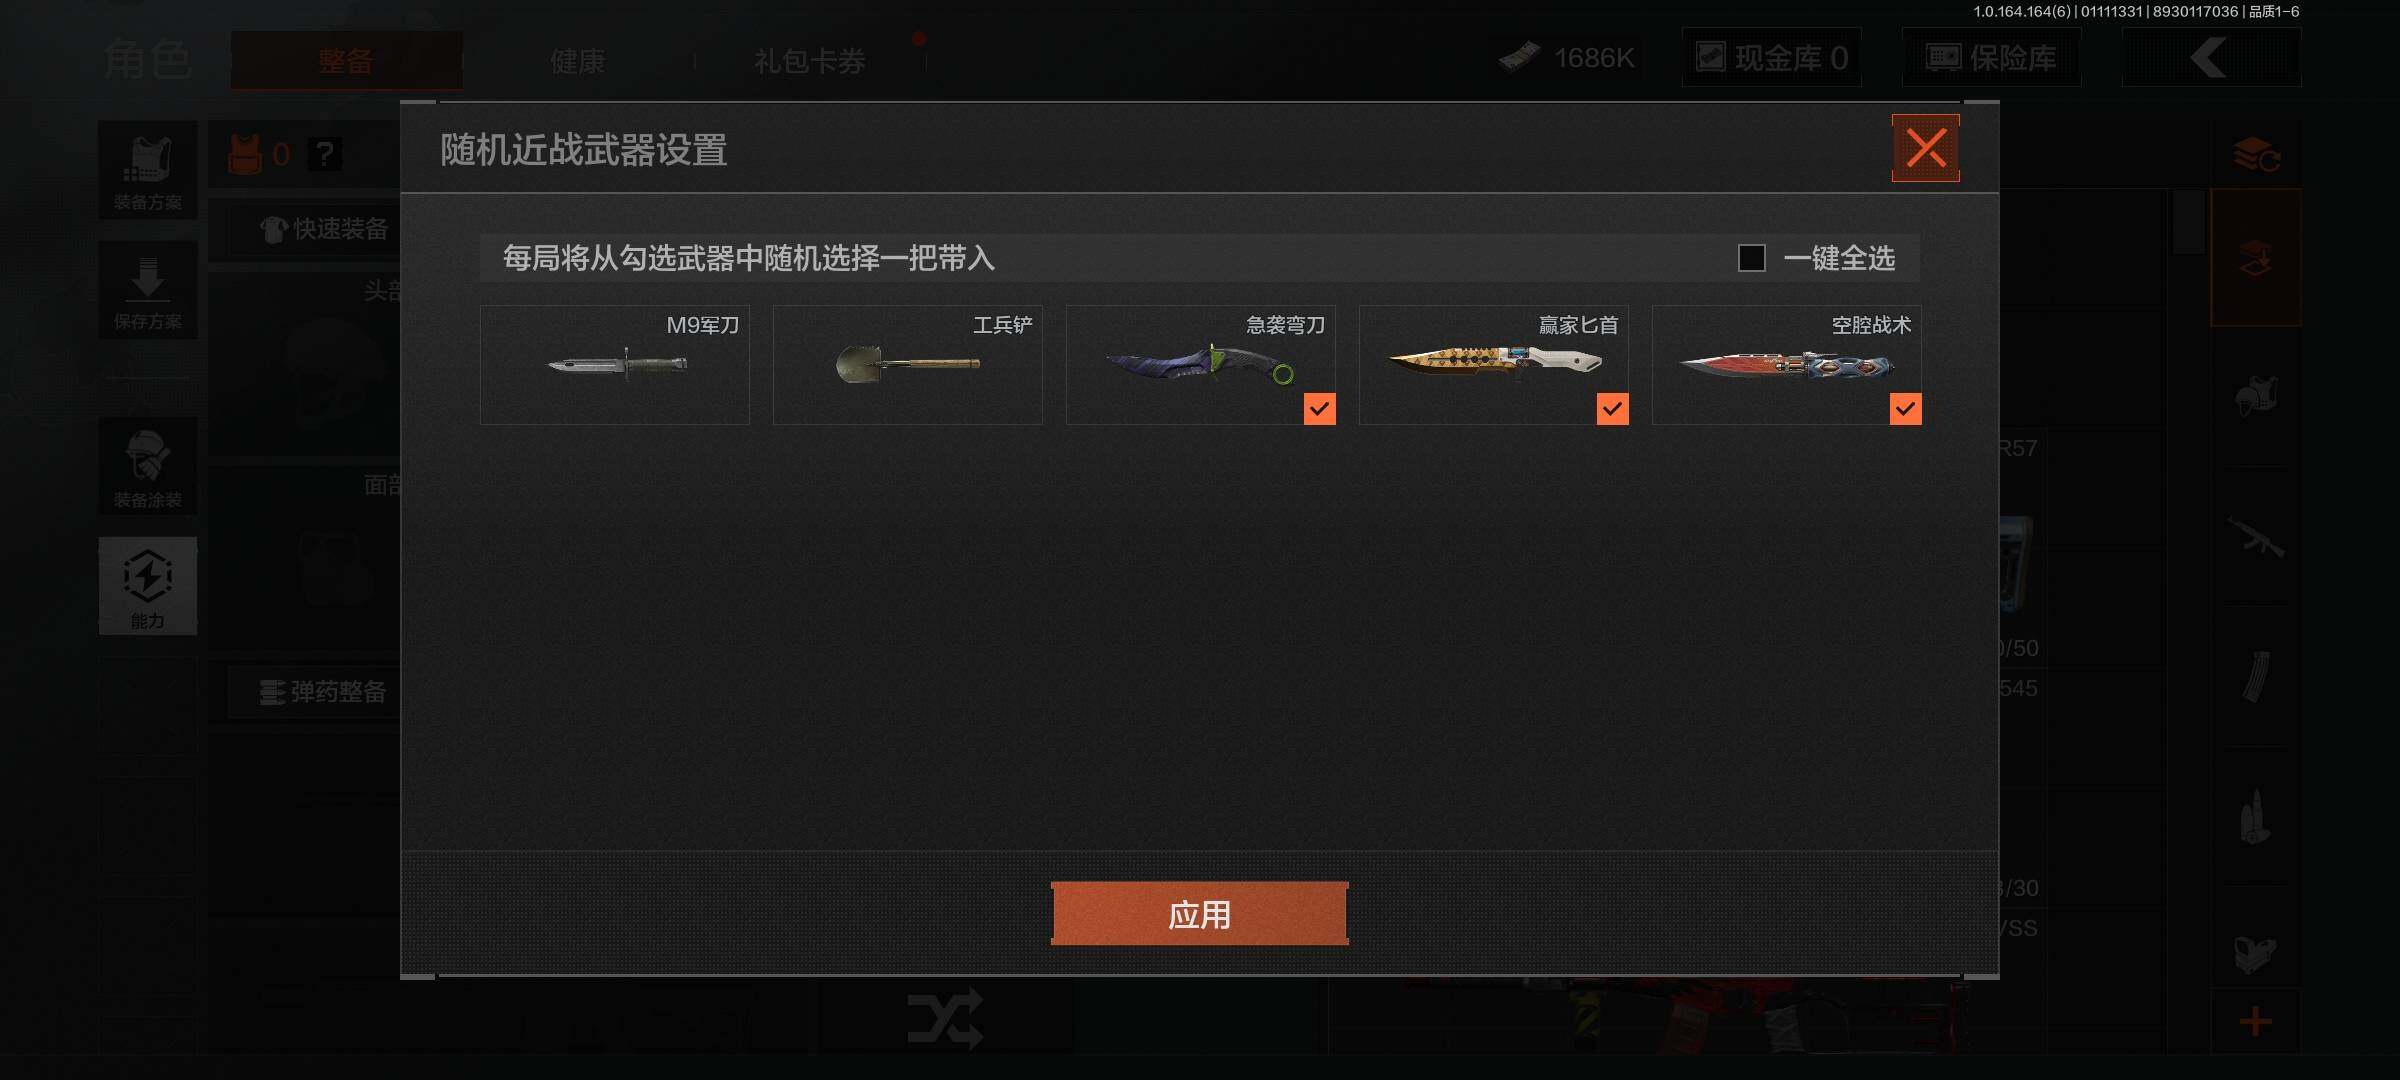Viewport: 2400px width, 1080px height.
Task: Click the 应用 apply button
Action: click(x=1199, y=914)
